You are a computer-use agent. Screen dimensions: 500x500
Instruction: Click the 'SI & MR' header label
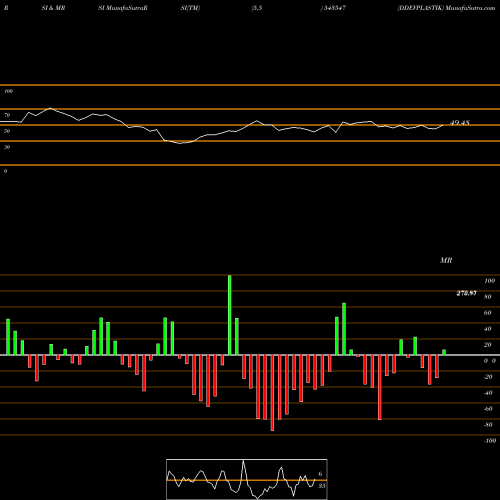click(53, 8)
